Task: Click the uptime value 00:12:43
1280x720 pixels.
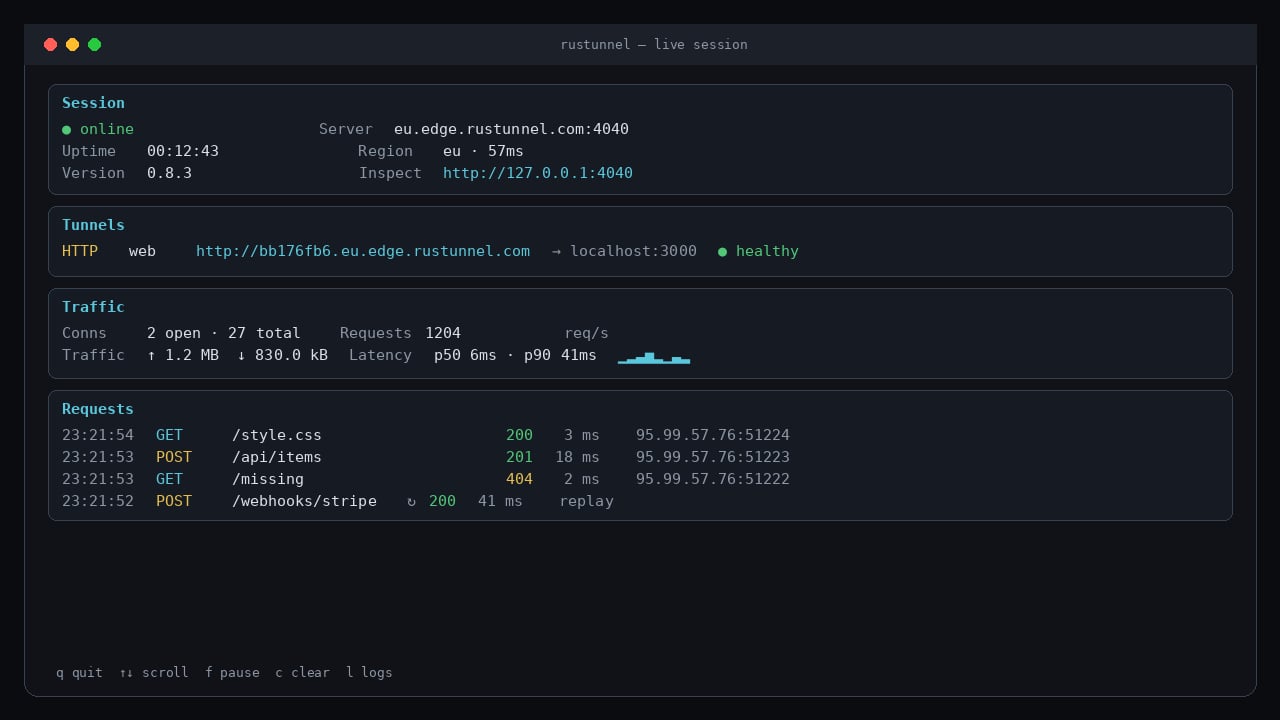Action: click(x=183, y=151)
